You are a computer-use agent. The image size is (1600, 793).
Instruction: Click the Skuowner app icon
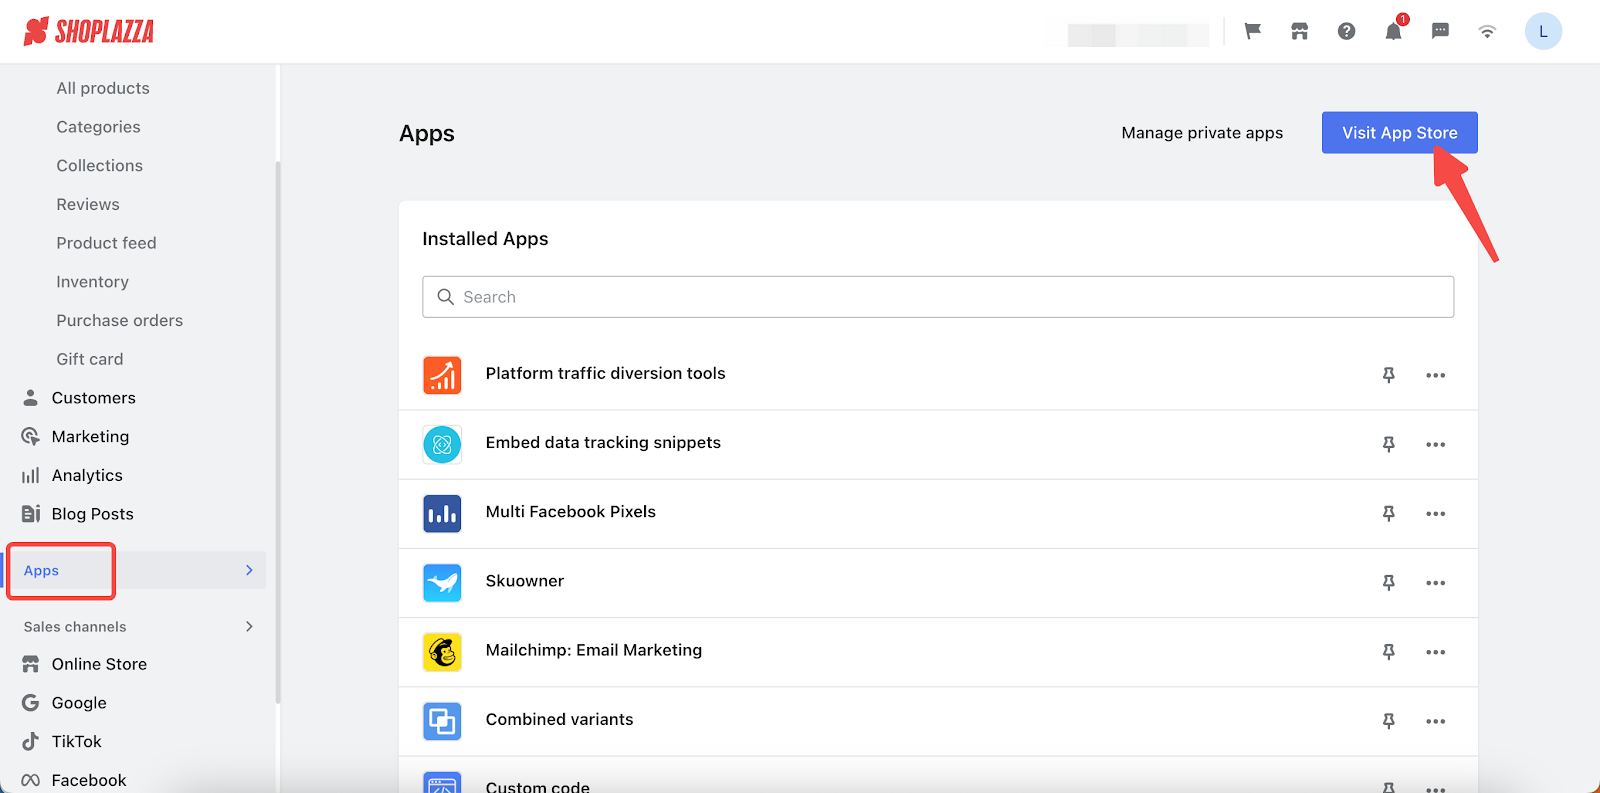tap(442, 582)
